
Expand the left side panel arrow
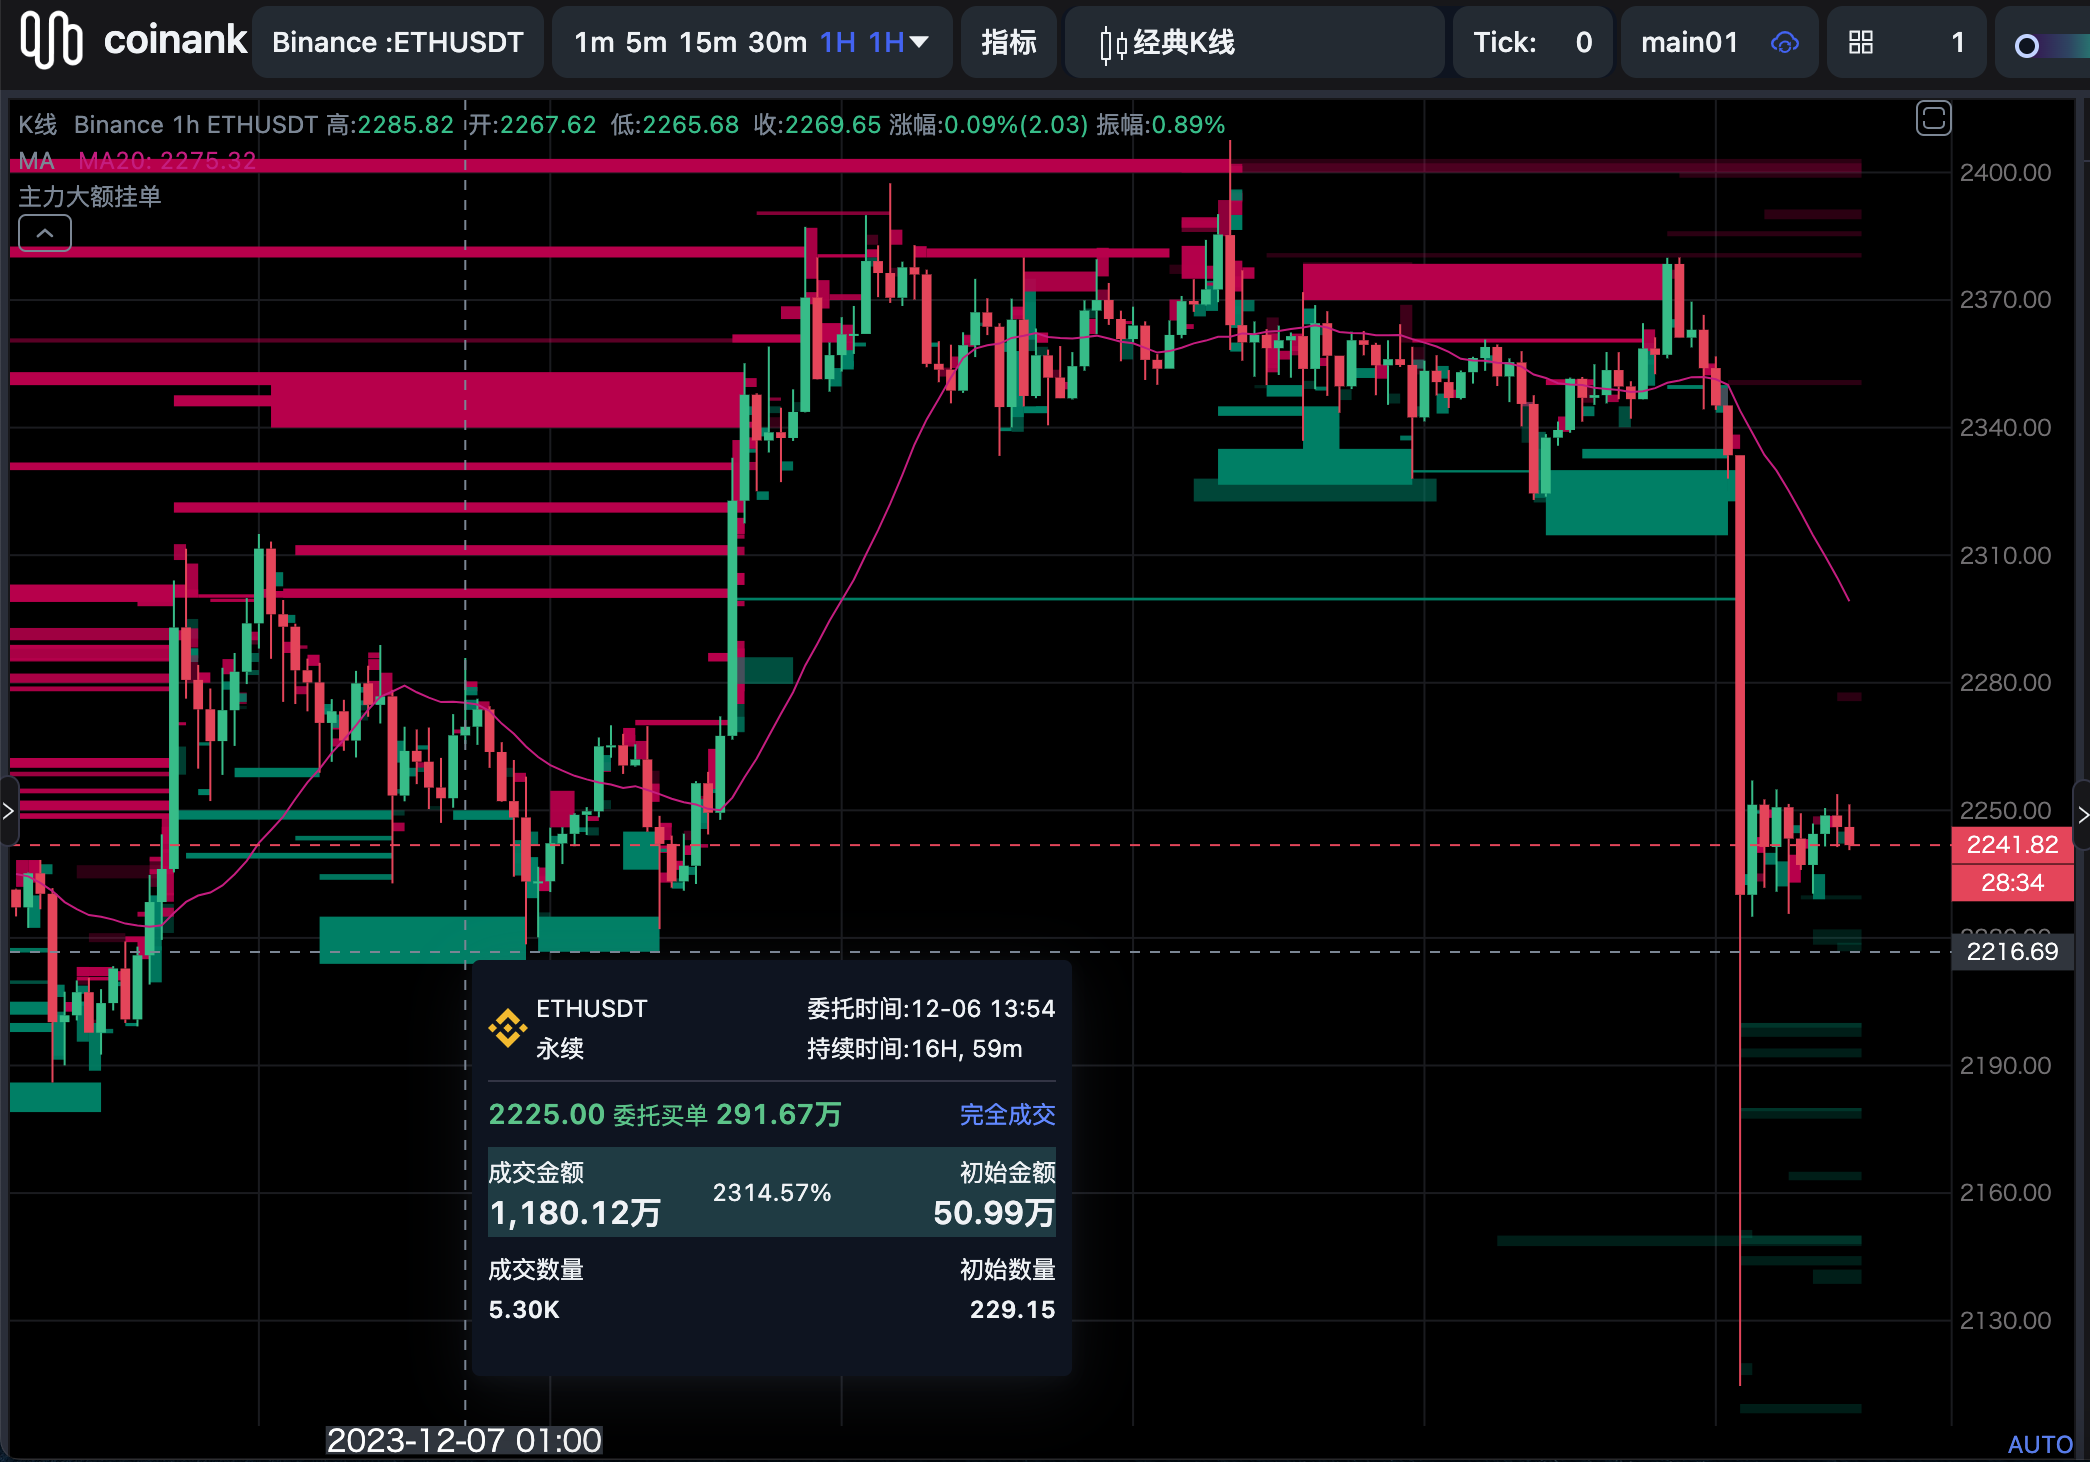(8, 811)
